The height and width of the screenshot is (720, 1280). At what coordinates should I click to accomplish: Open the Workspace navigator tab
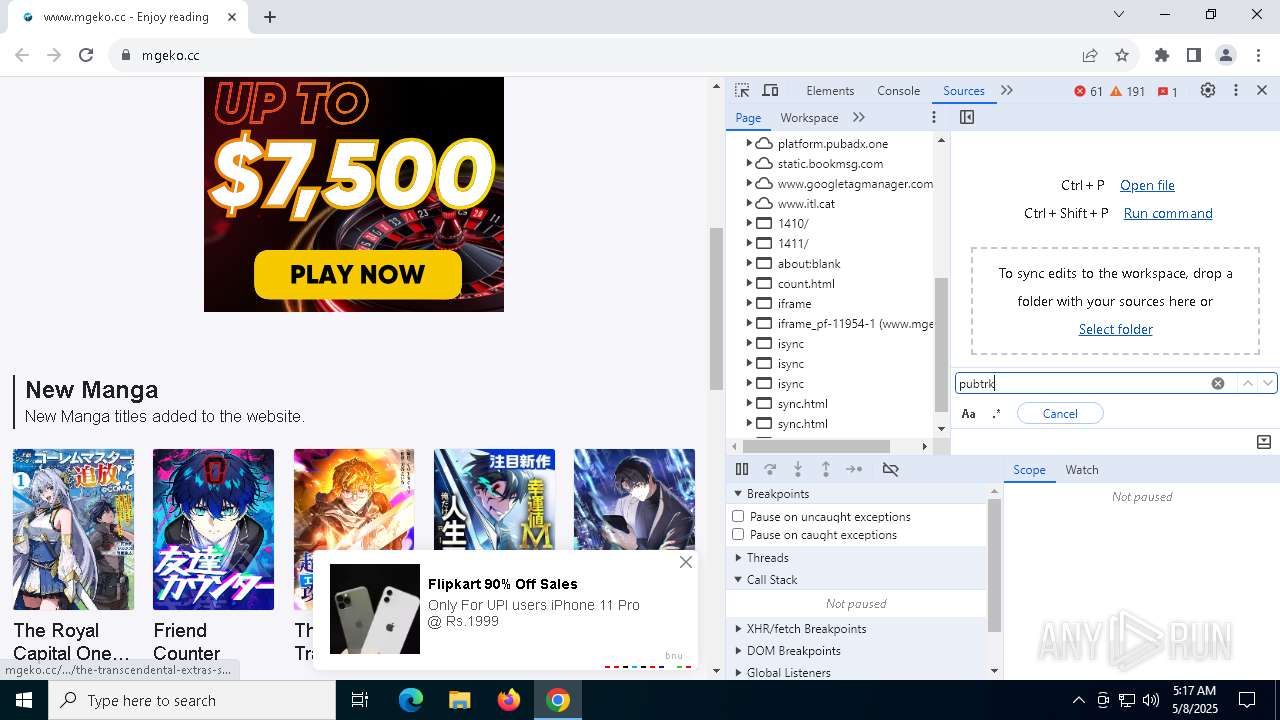tap(809, 118)
